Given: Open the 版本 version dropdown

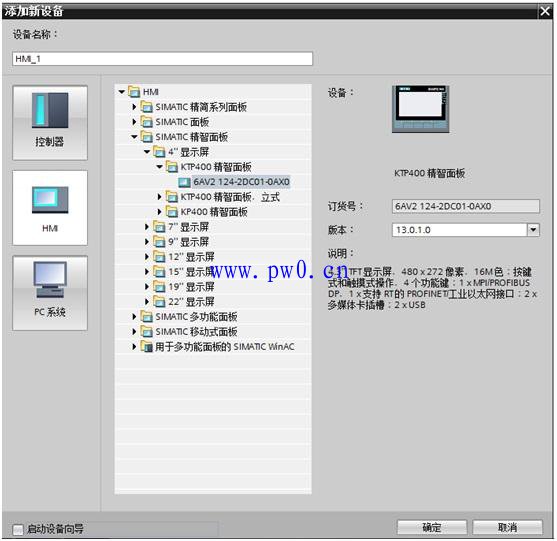Looking at the screenshot, I should [x=533, y=229].
